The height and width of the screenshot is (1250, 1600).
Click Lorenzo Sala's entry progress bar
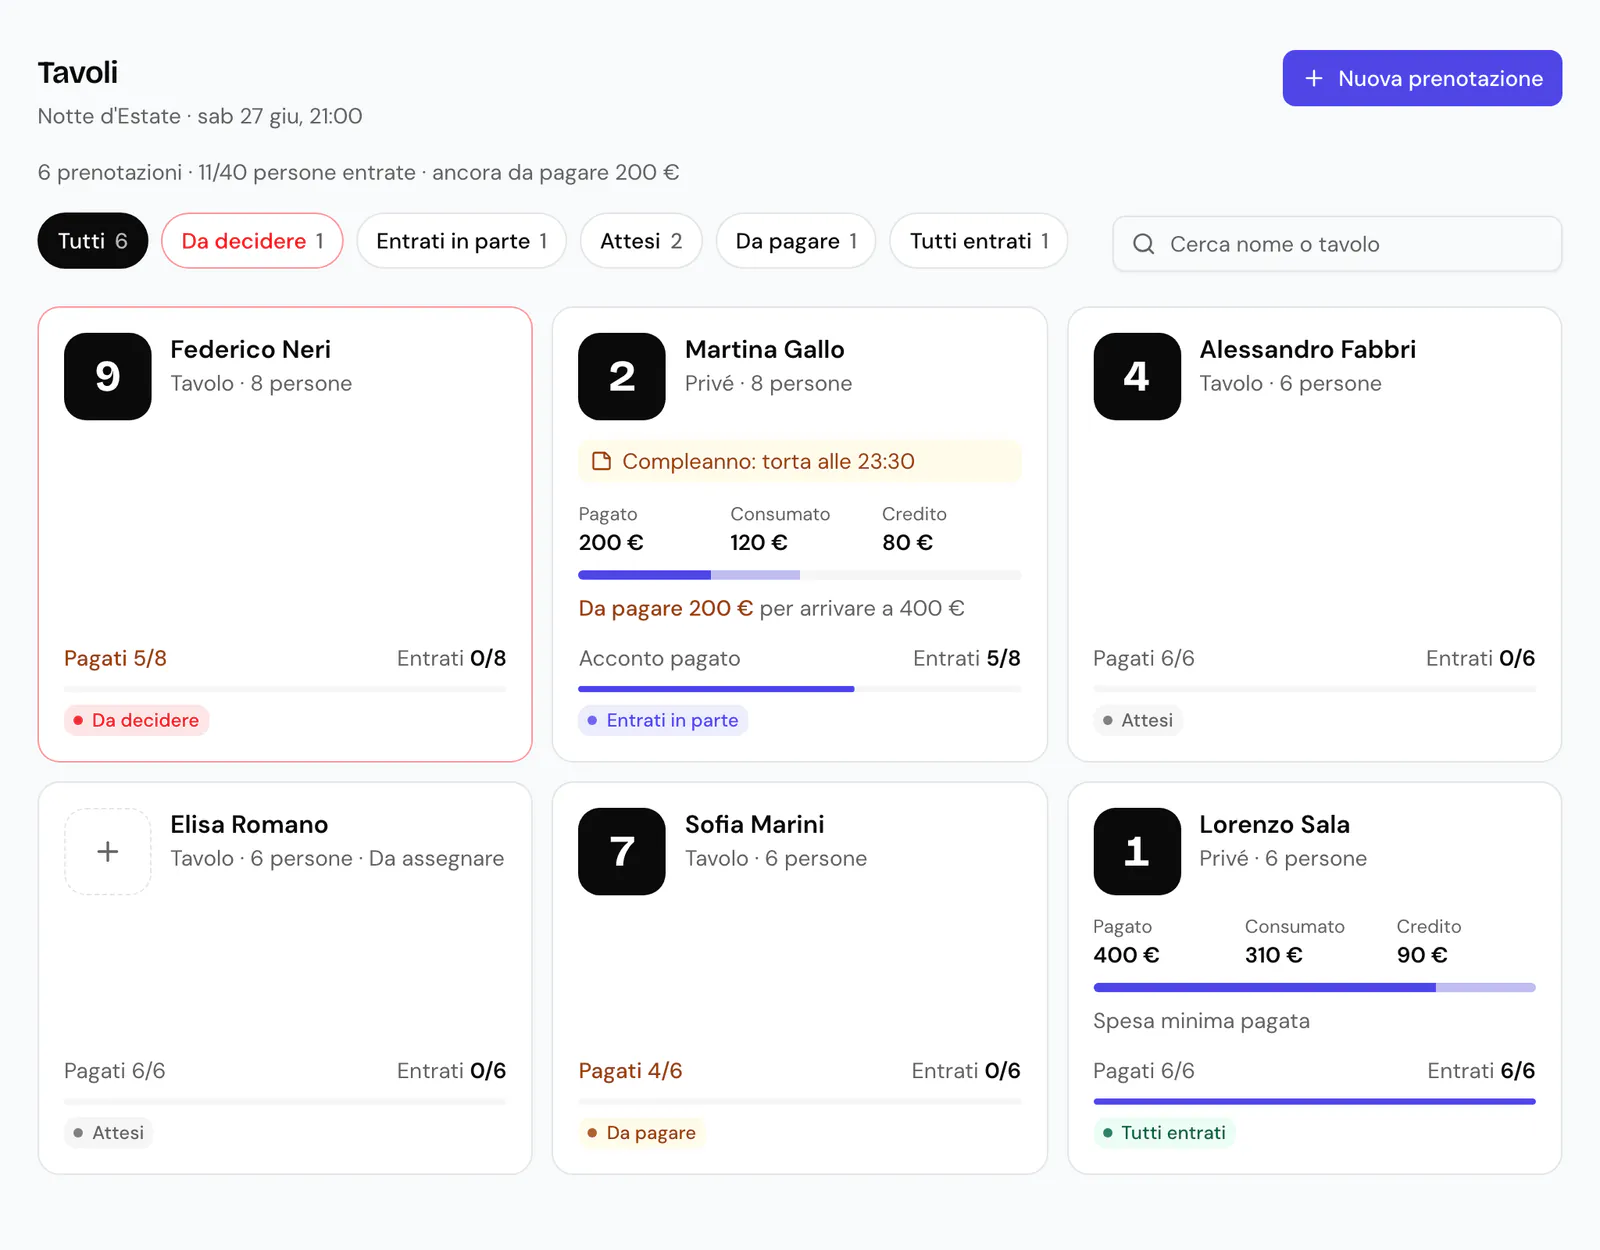pyautogui.click(x=1315, y=1101)
